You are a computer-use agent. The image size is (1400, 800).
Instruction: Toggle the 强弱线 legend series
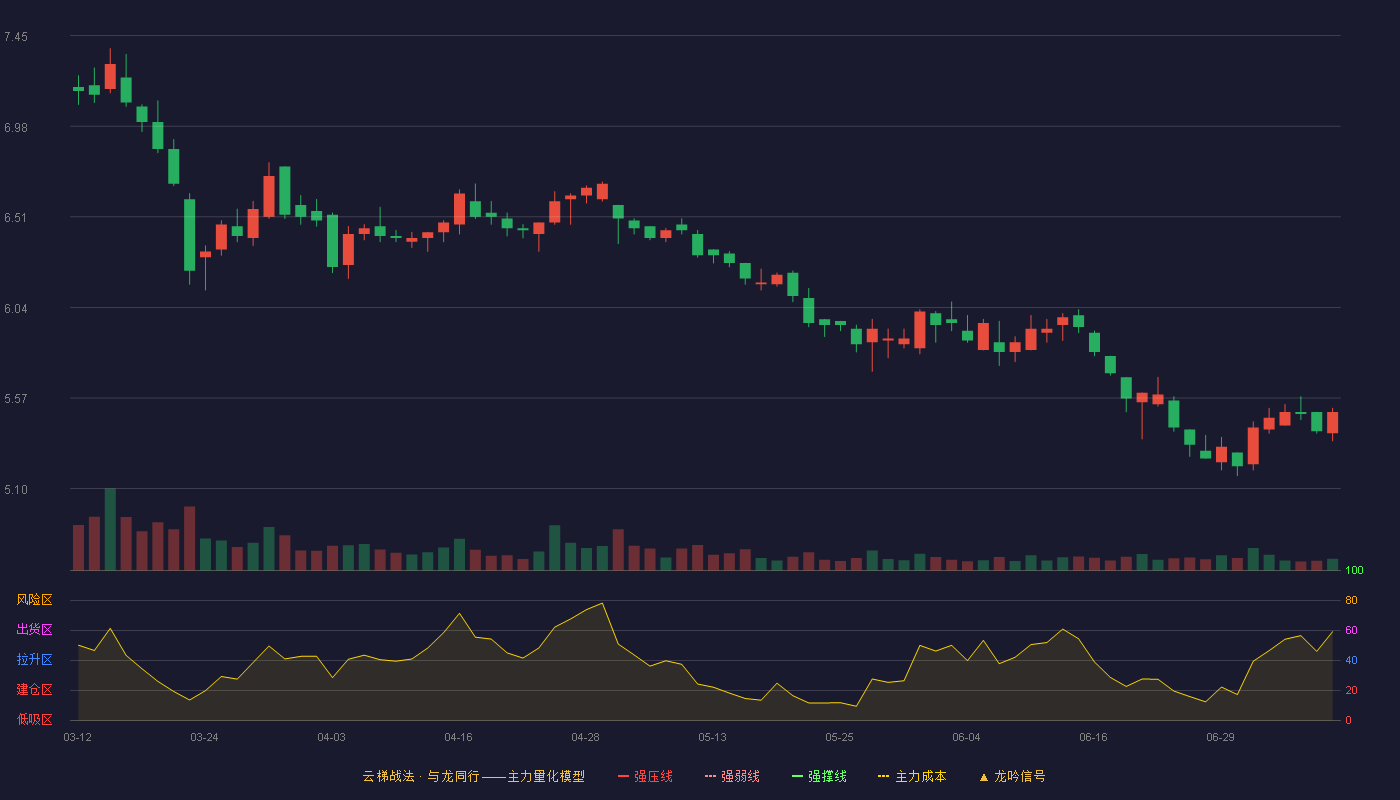[x=732, y=776]
